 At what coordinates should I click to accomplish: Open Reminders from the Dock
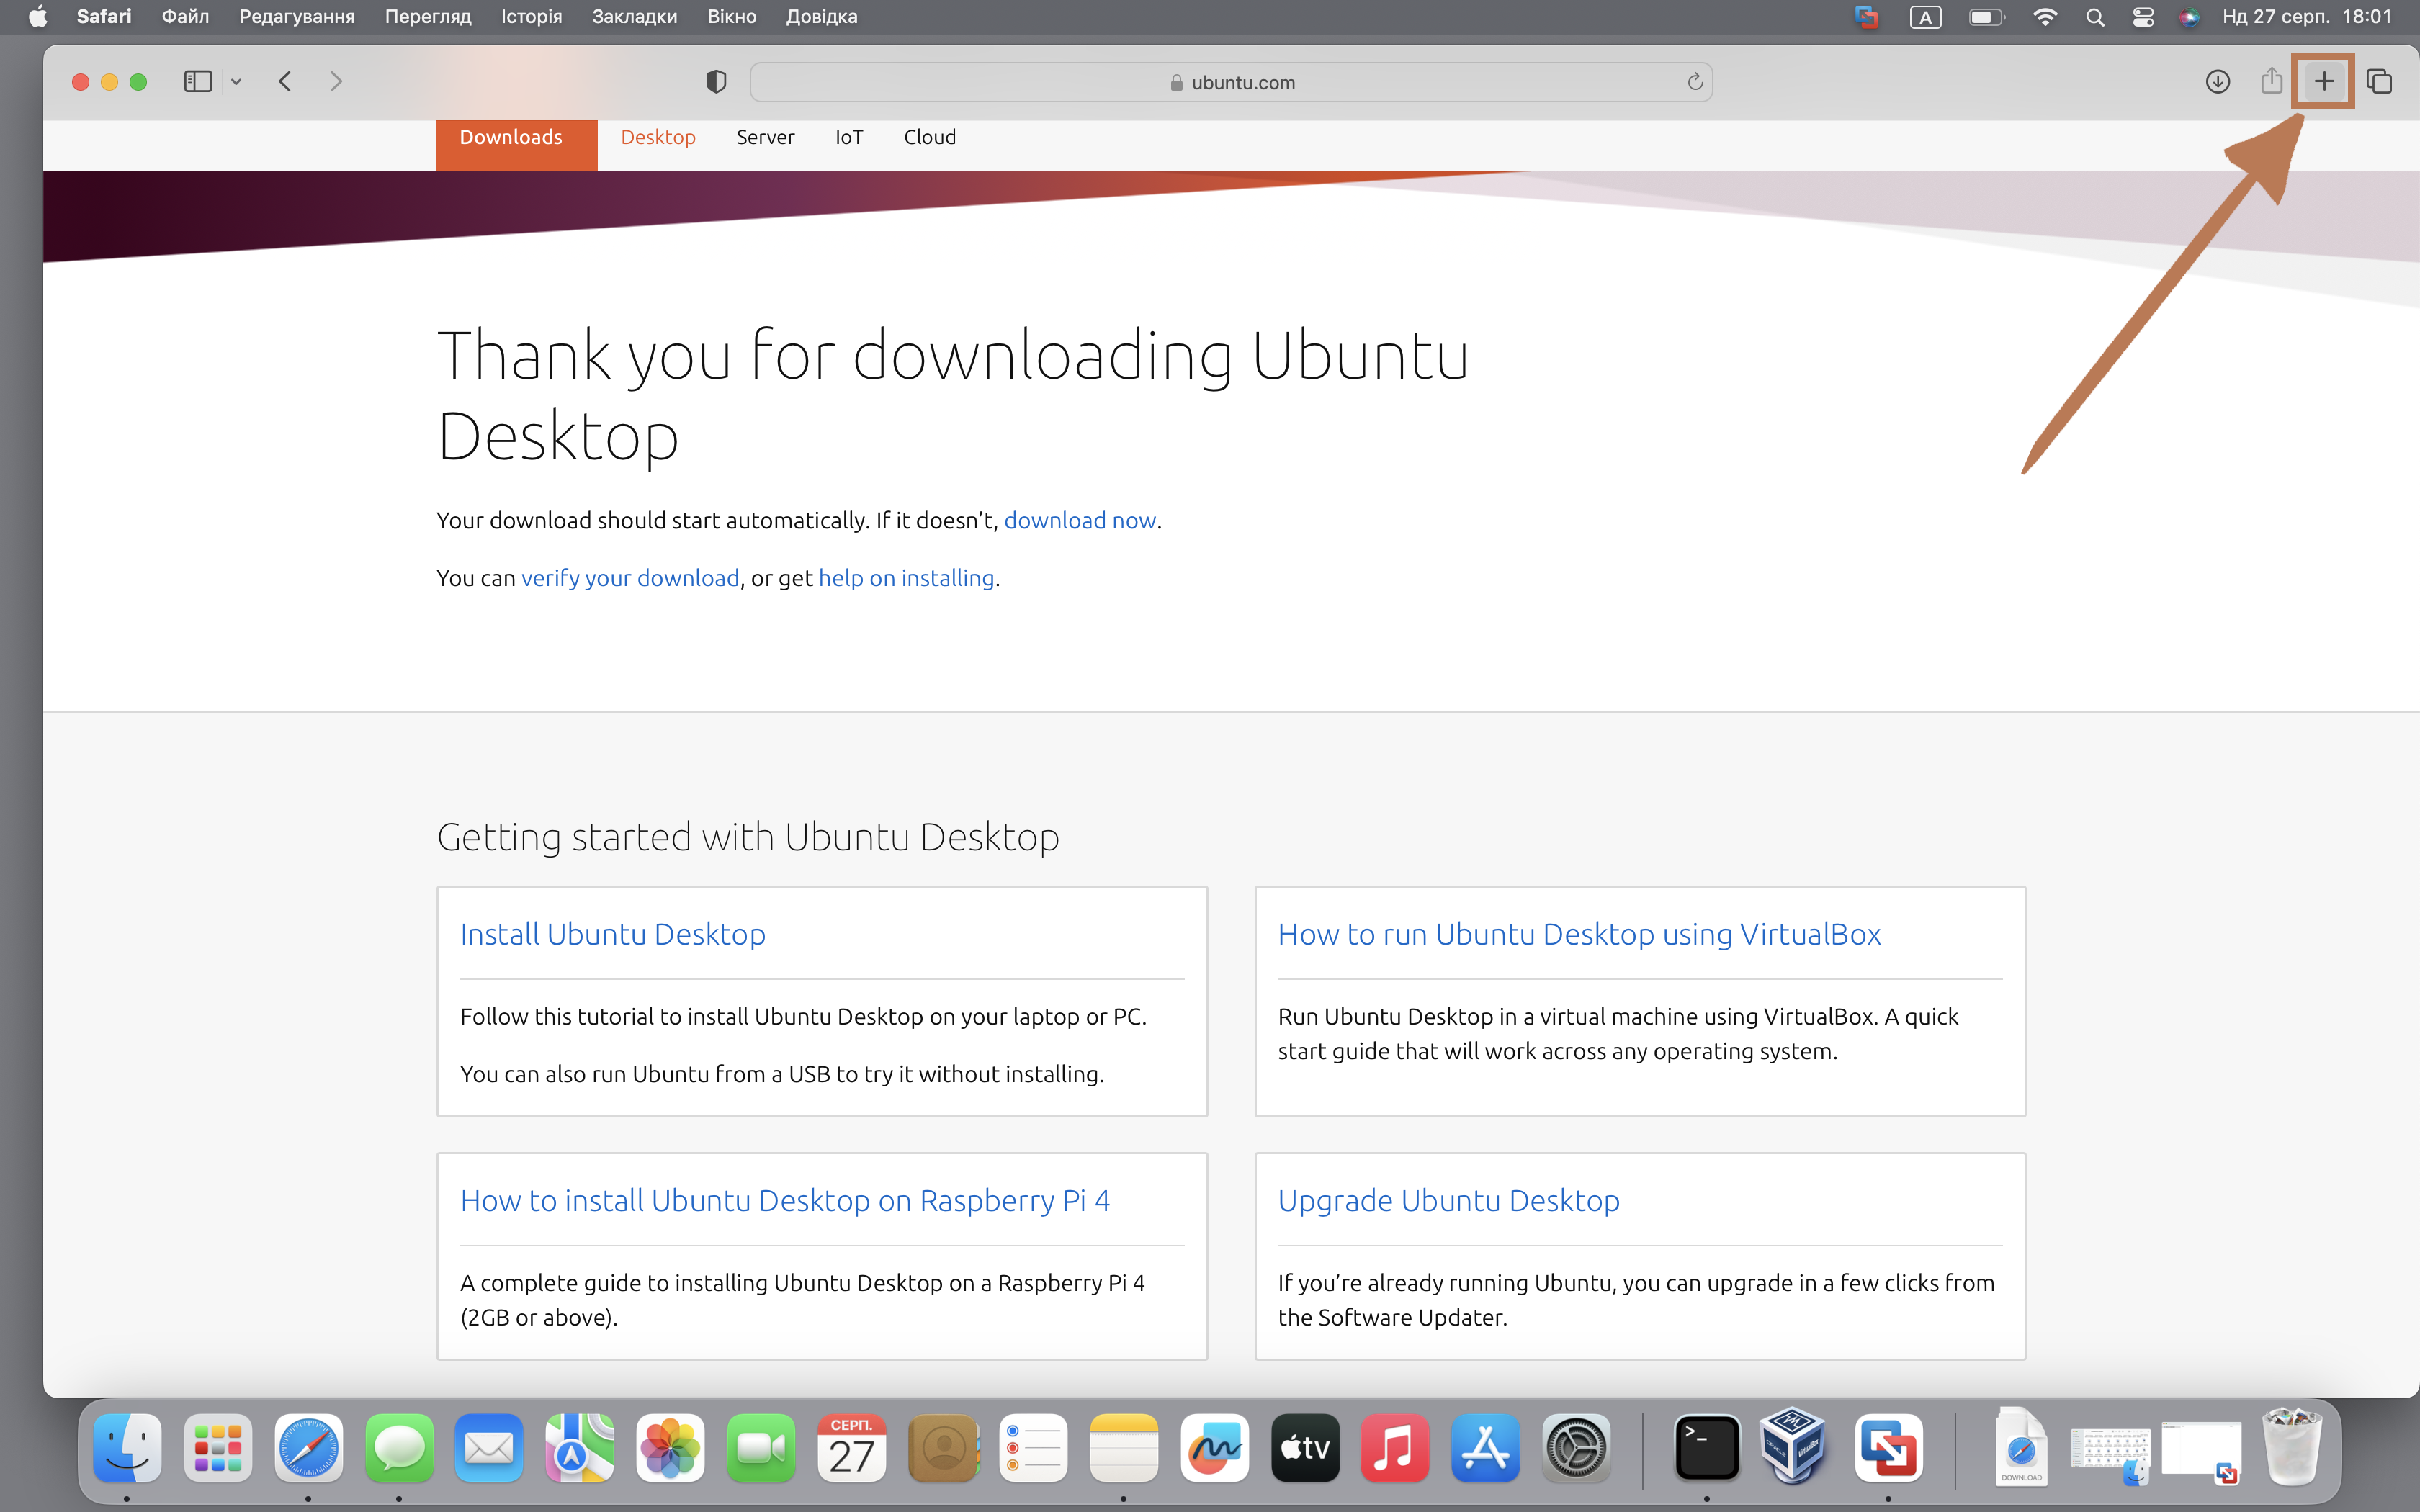tap(1033, 1447)
